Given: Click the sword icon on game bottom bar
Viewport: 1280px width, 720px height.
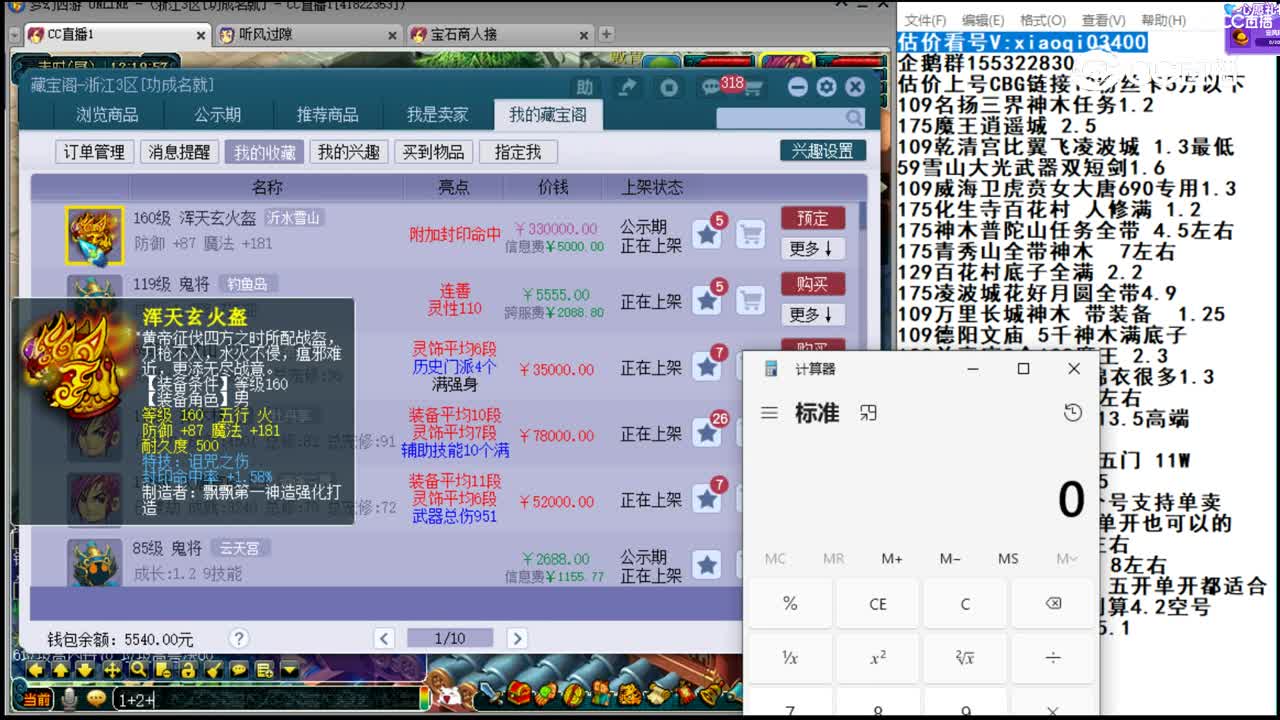Looking at the screenshot, I should 490,692.
